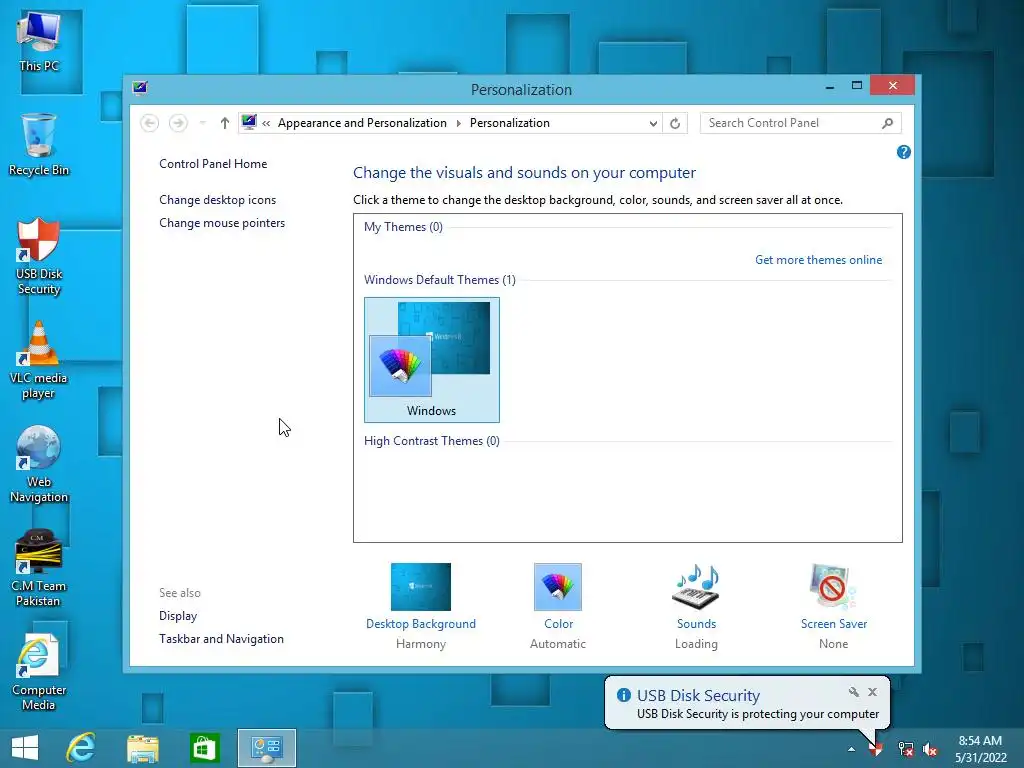The width and height of the screenshot is (1024, 768).
Task: Click the My Themes (0) heading
Action: [x=403, y=227]
